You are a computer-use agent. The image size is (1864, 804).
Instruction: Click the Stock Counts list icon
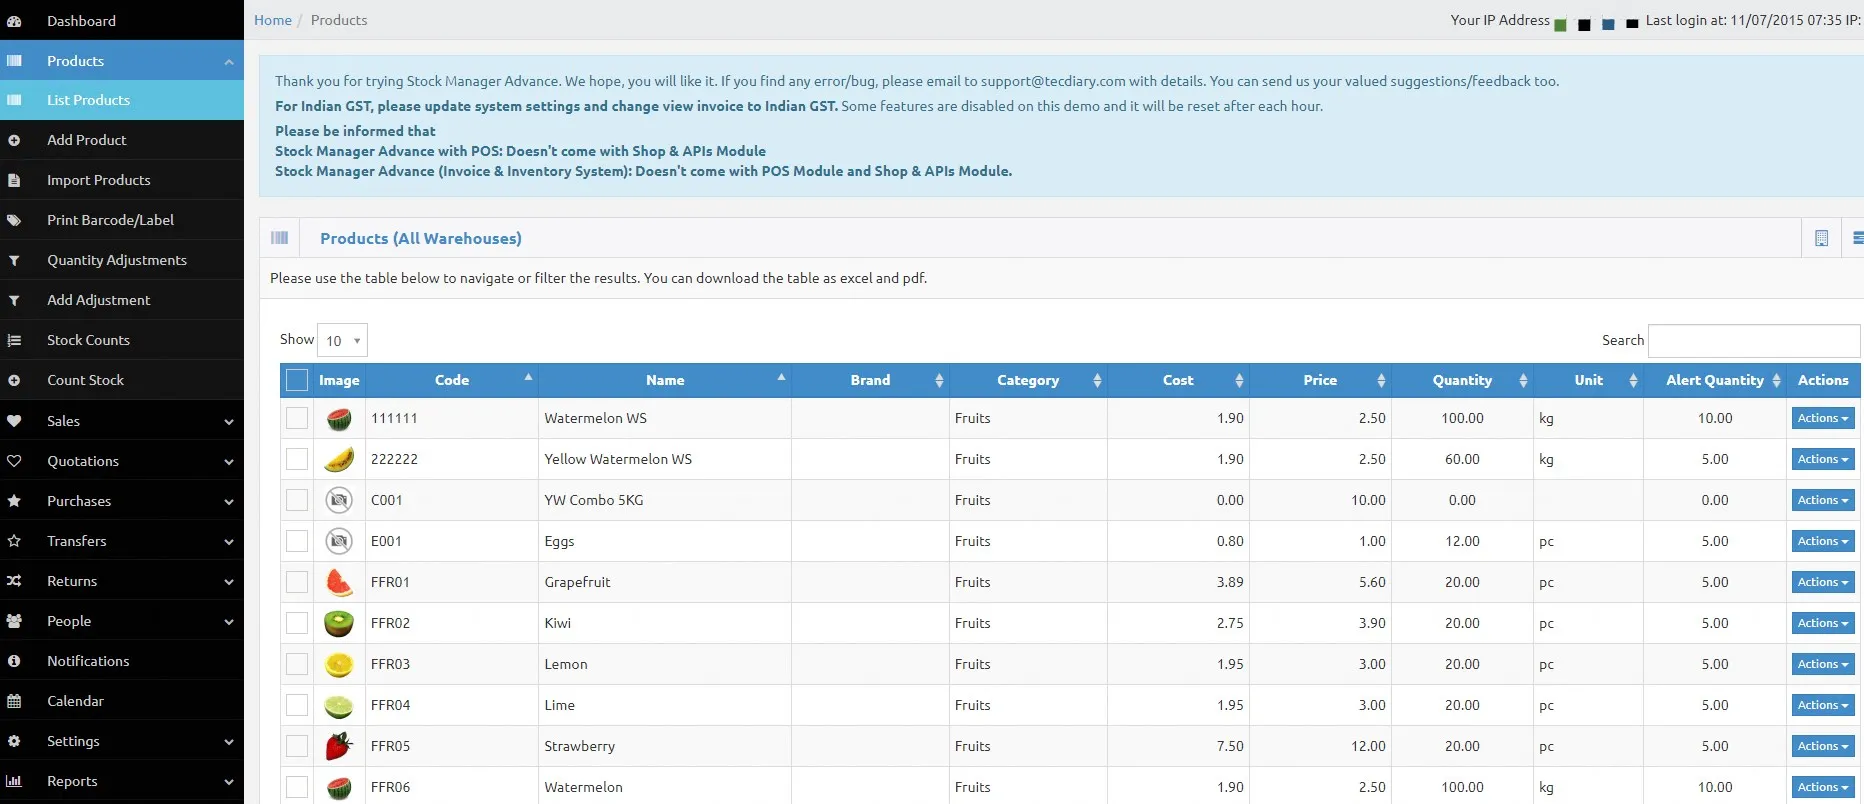point(14,340)
